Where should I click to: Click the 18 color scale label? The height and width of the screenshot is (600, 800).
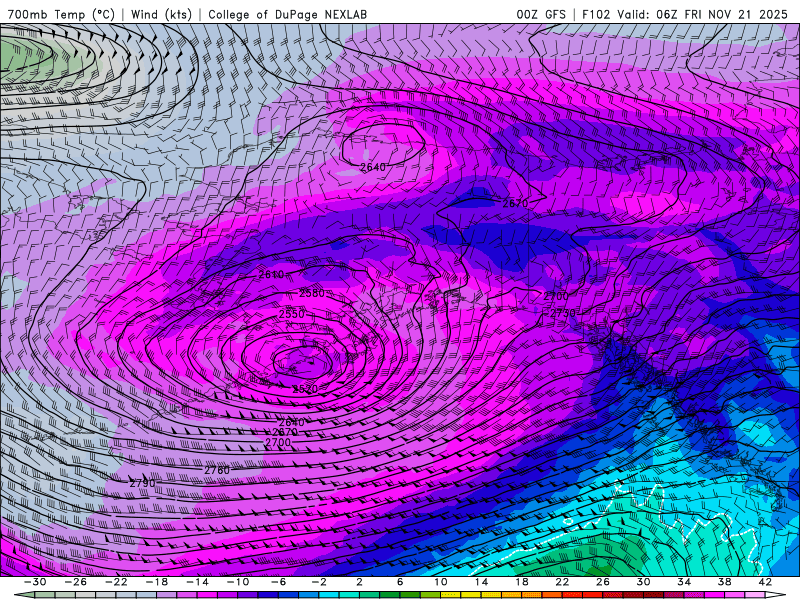pyautogui.click(x=521, y=582)
